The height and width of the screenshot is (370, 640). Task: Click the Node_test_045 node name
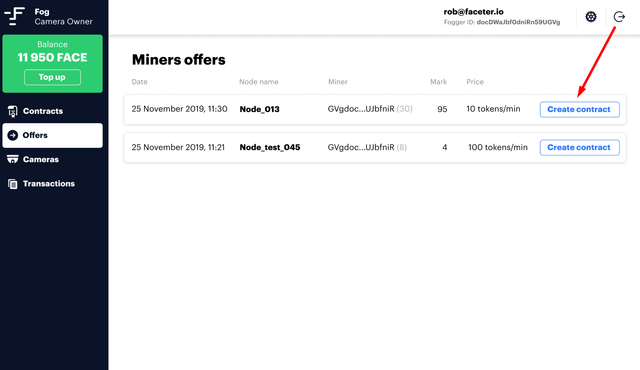[x=270, y=147]
